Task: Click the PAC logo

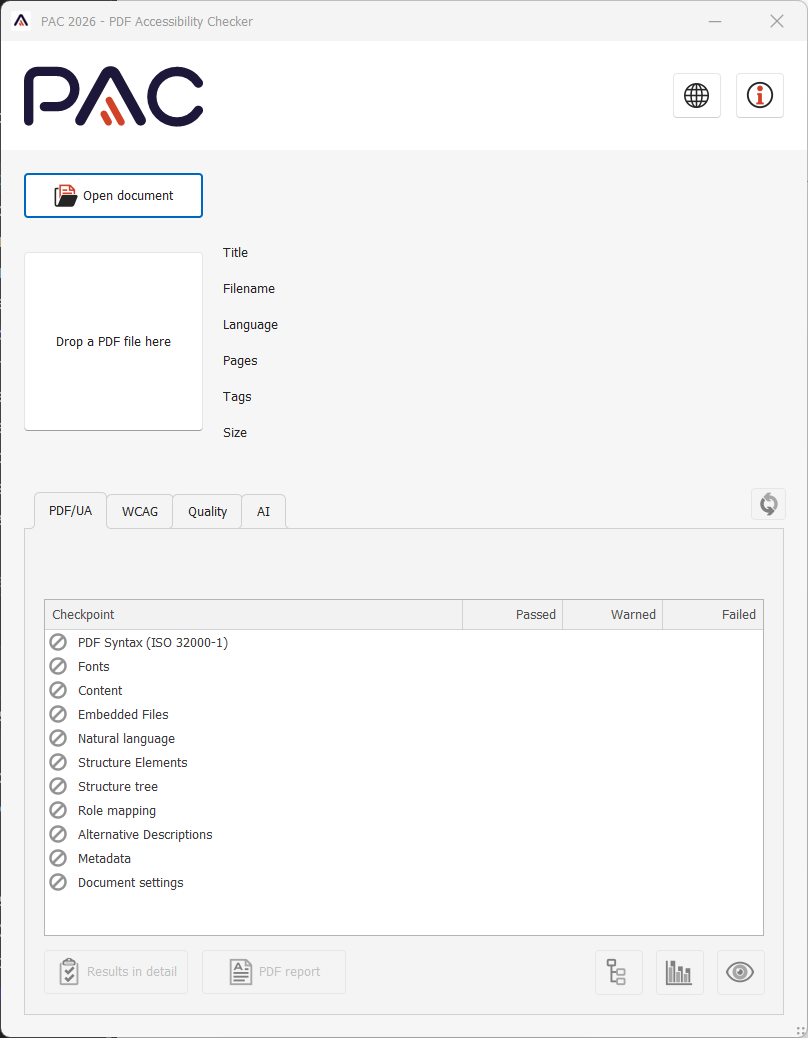Action: pyautogui.click(x=113, y=96)
